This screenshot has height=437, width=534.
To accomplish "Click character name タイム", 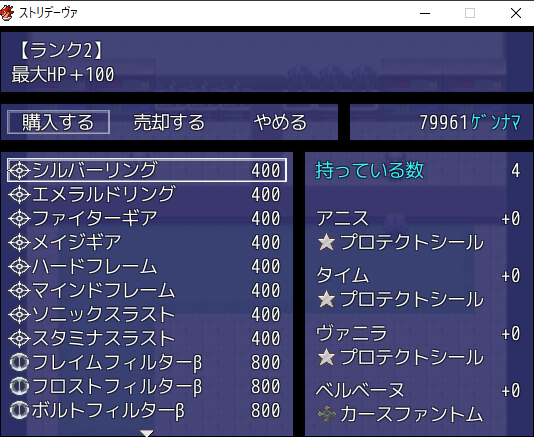I will pyautogui.click(x=342, y=276).
